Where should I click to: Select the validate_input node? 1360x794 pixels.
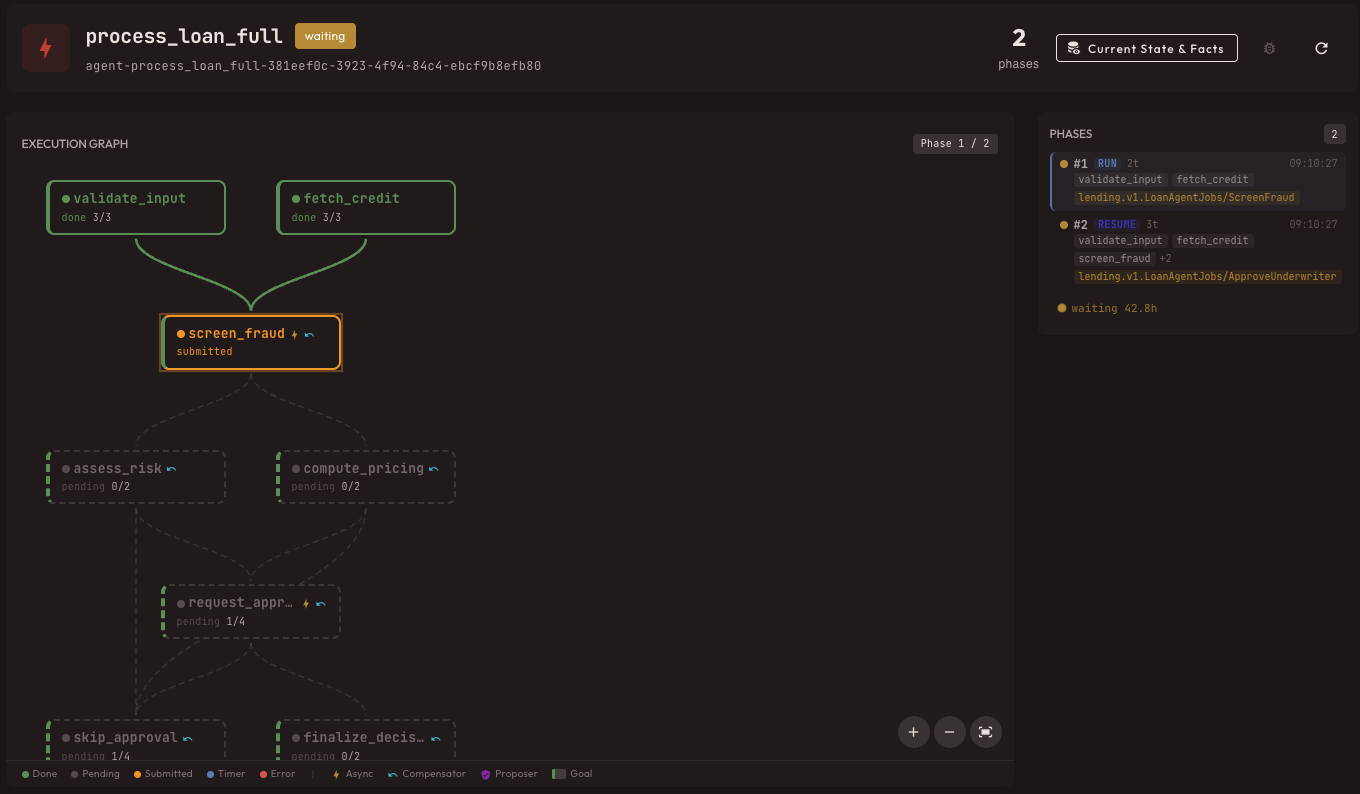tap(136, 207)
